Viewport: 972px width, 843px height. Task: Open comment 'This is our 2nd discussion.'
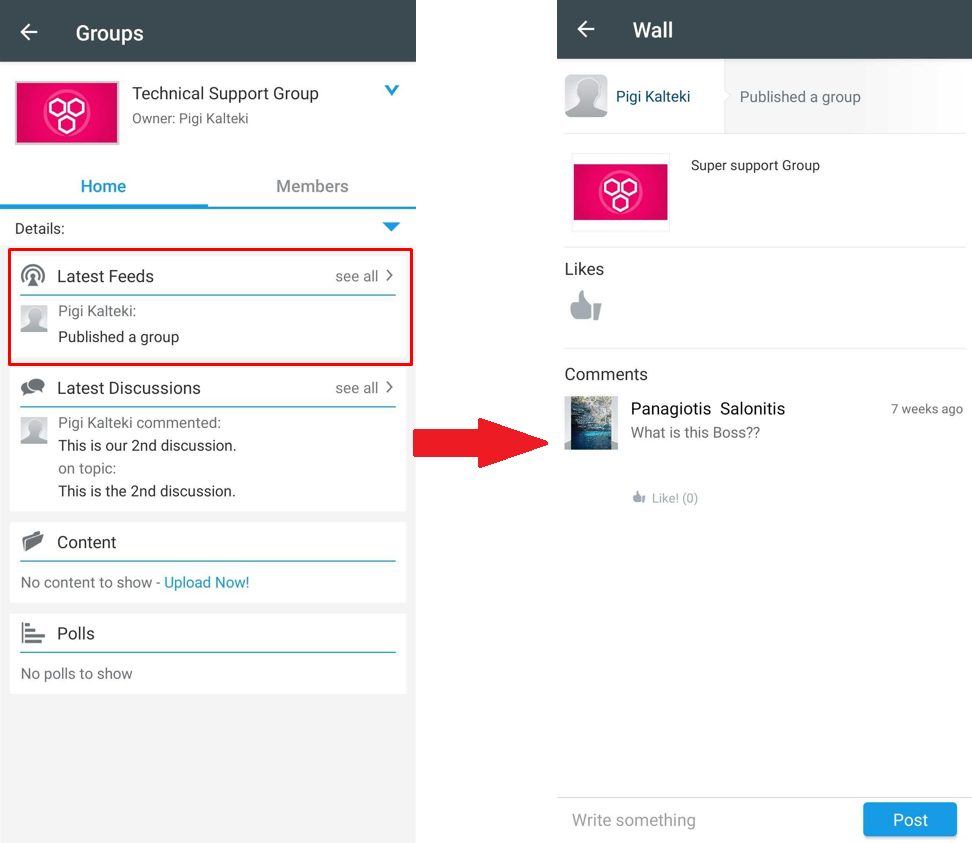point(147,446)
